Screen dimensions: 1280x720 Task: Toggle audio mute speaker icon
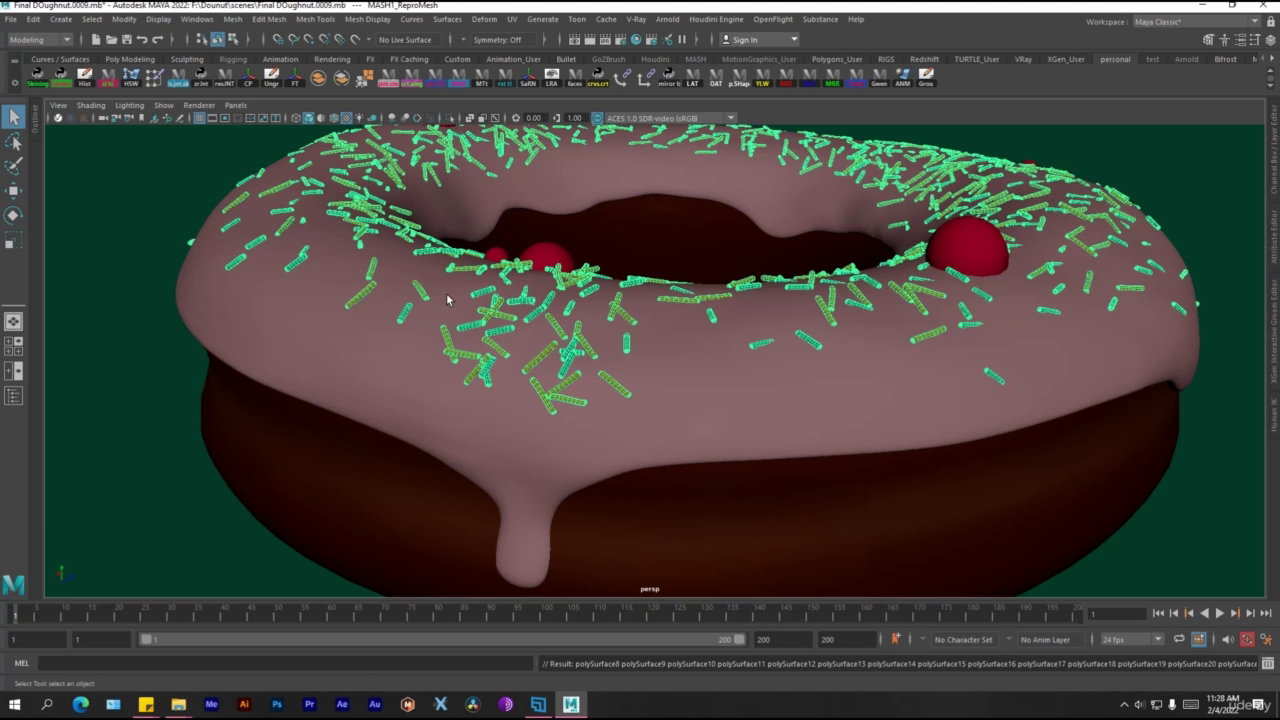pyautogui.click(x=1227, y=640)
